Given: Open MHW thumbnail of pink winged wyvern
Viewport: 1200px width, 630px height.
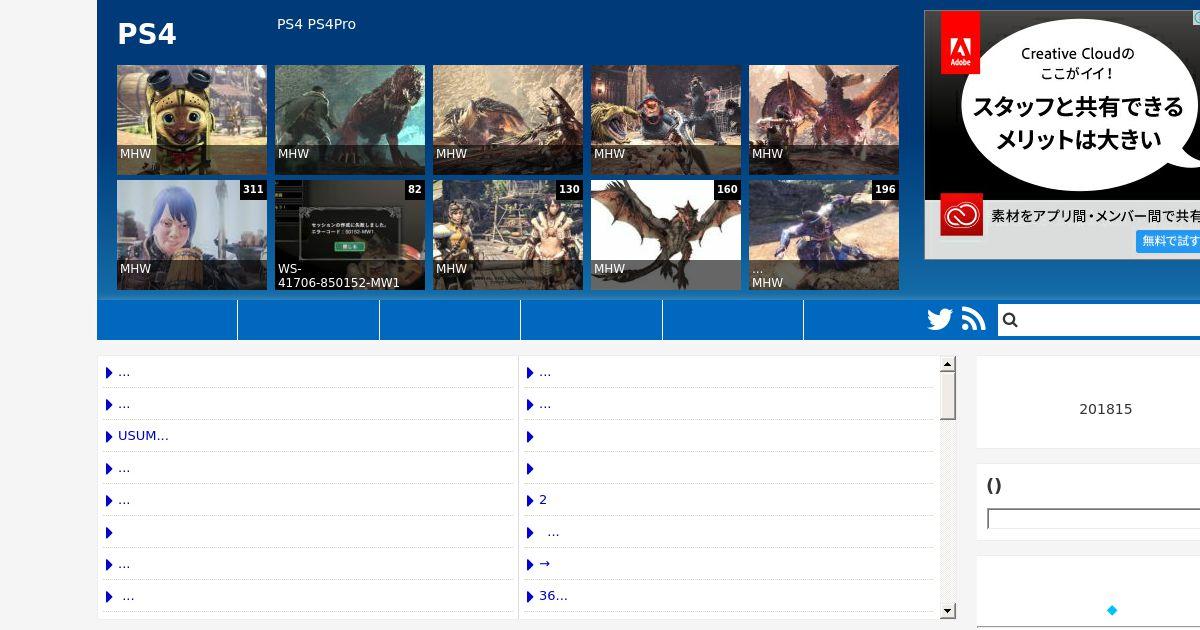Looking at the screenshot, I should coord(824,120).
